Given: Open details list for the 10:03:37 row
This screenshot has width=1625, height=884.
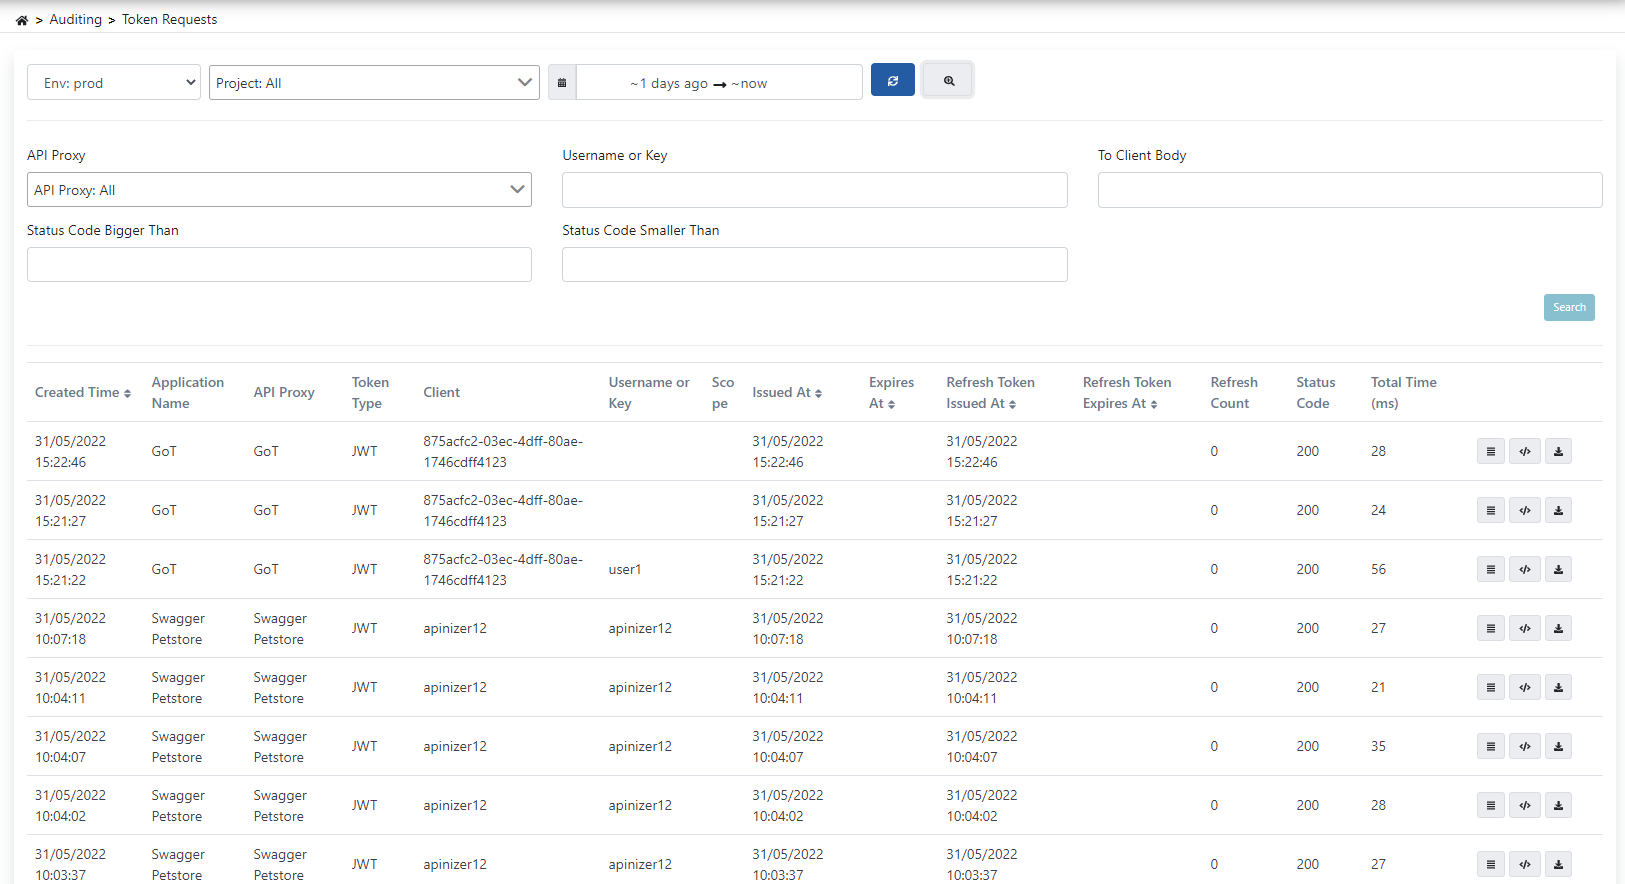Looking at the screenshot, I should 1490,864.
